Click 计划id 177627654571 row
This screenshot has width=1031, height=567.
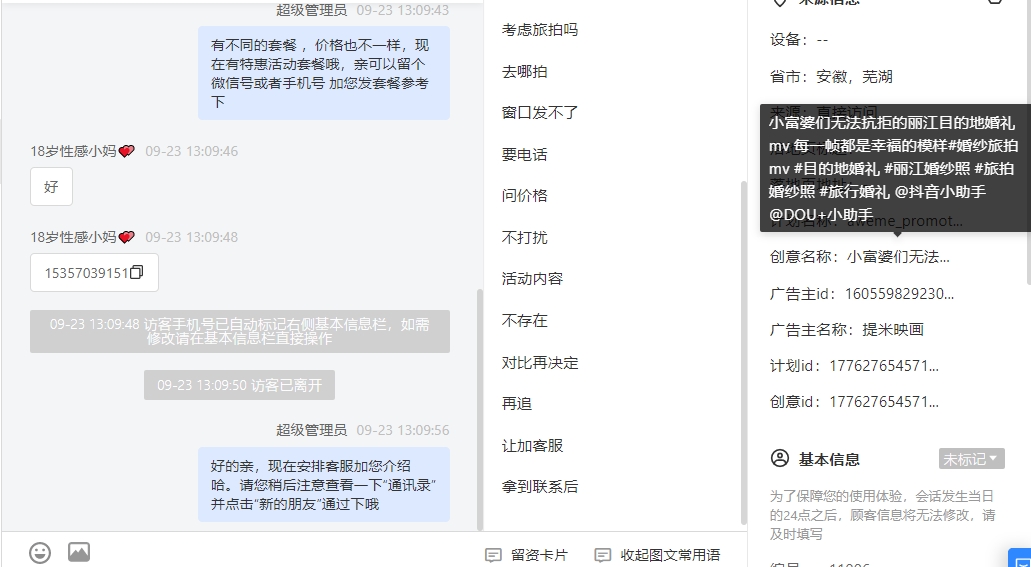click(x=855, y=366)
